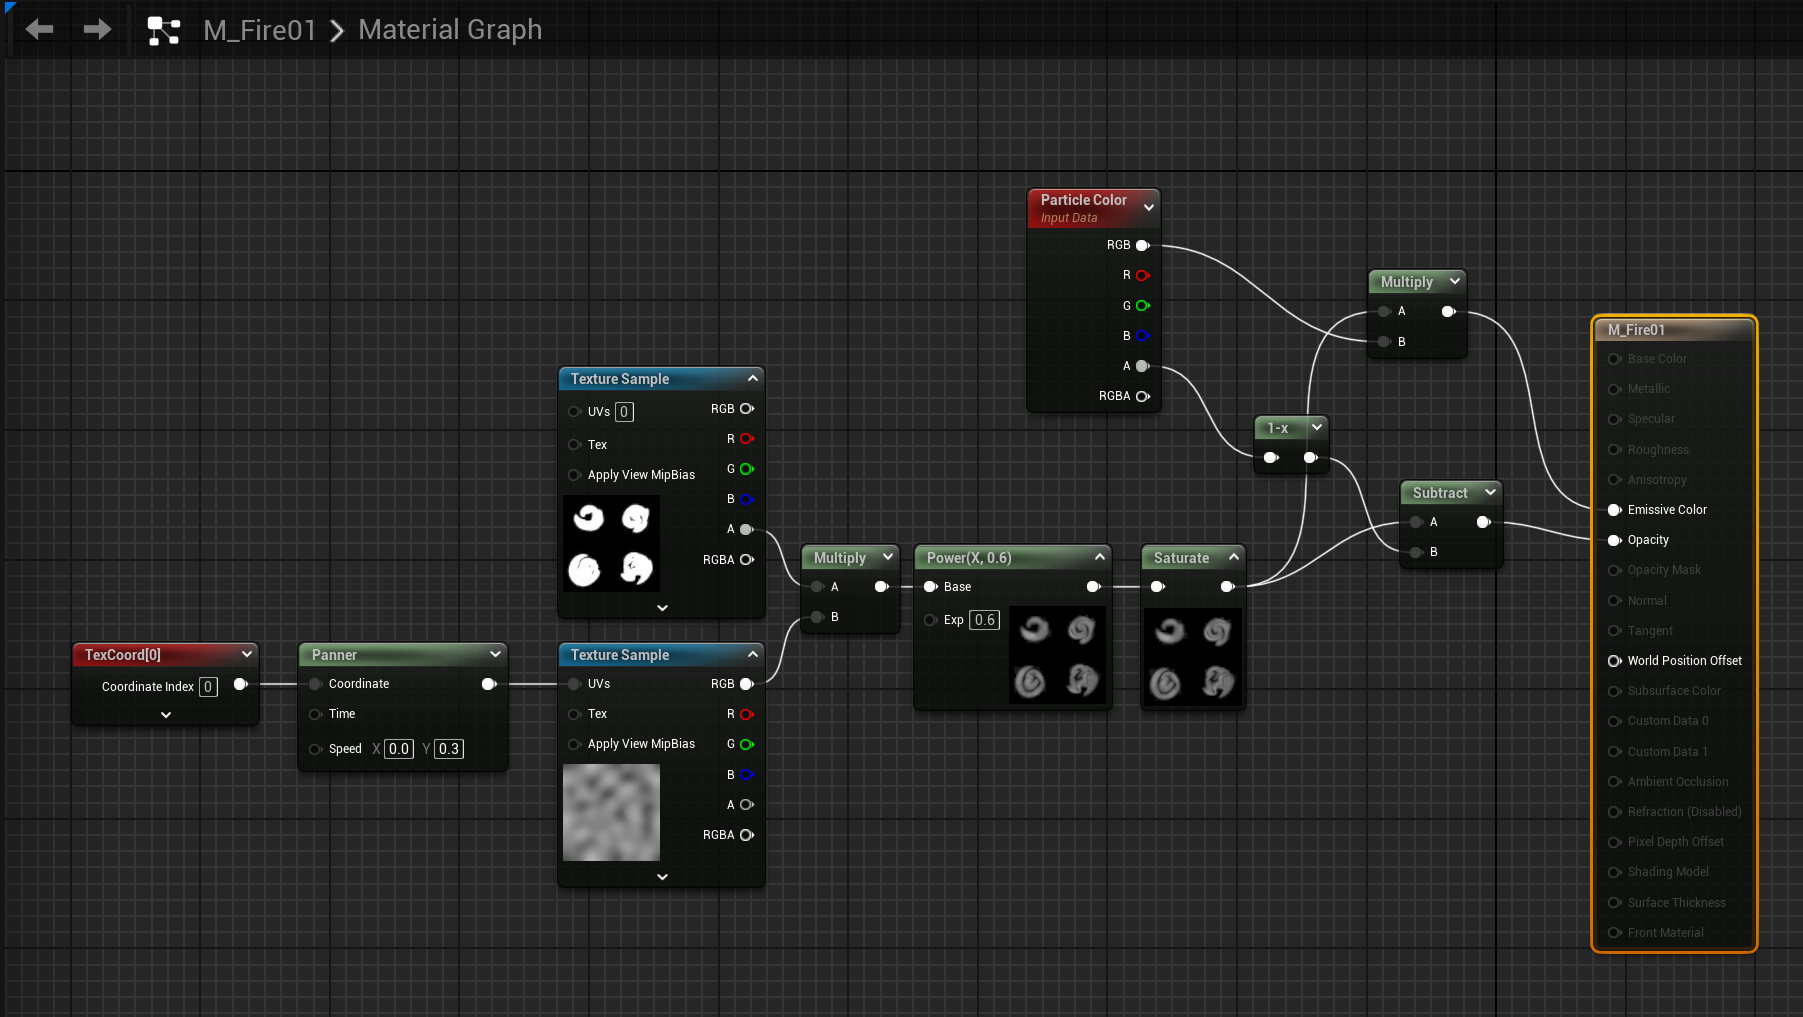Click the Panner Speed Y field
This screenshot has width=1803, height=1017.
[x=449, y=749]
